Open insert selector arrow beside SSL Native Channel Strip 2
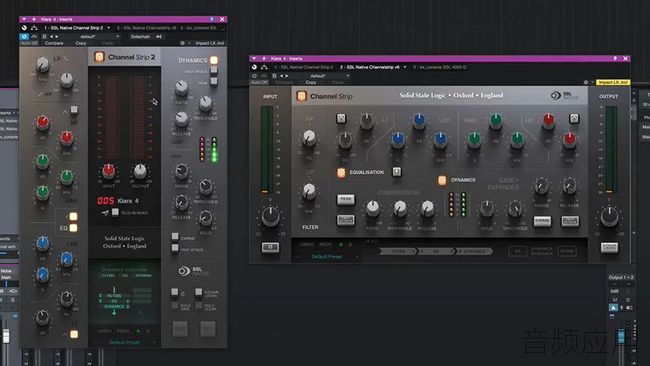The image size is (650, 366). pyautogui.click(x=109, y=28)
